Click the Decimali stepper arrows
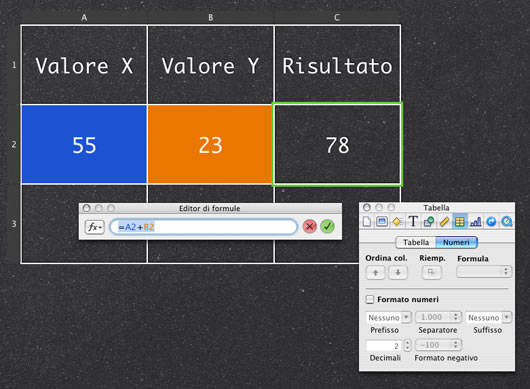 [407, 345]
